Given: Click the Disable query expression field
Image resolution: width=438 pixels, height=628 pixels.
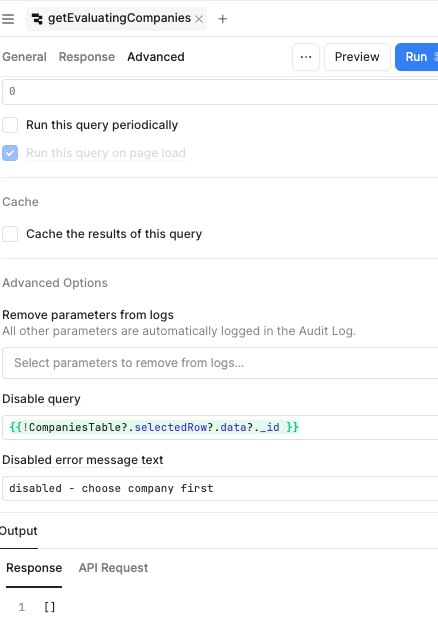Looking at the screenshot, I should tap(220, 427).
